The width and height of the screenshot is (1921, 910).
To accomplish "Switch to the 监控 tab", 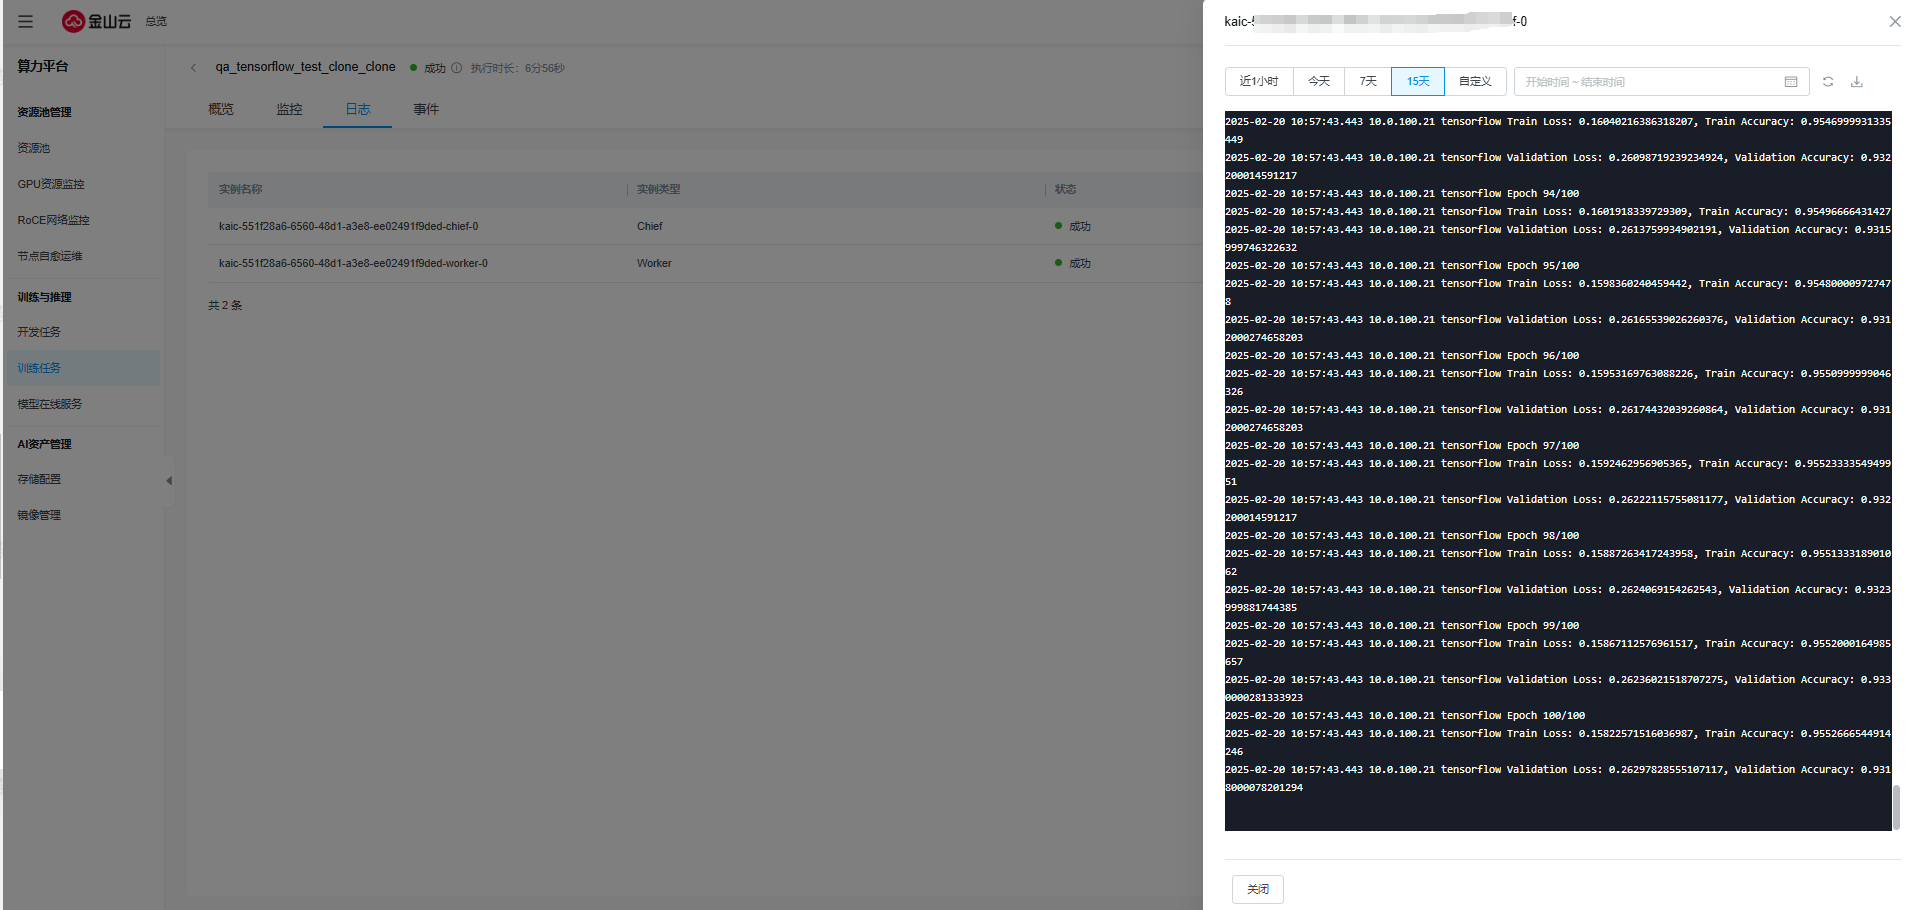I will [289, 109].
